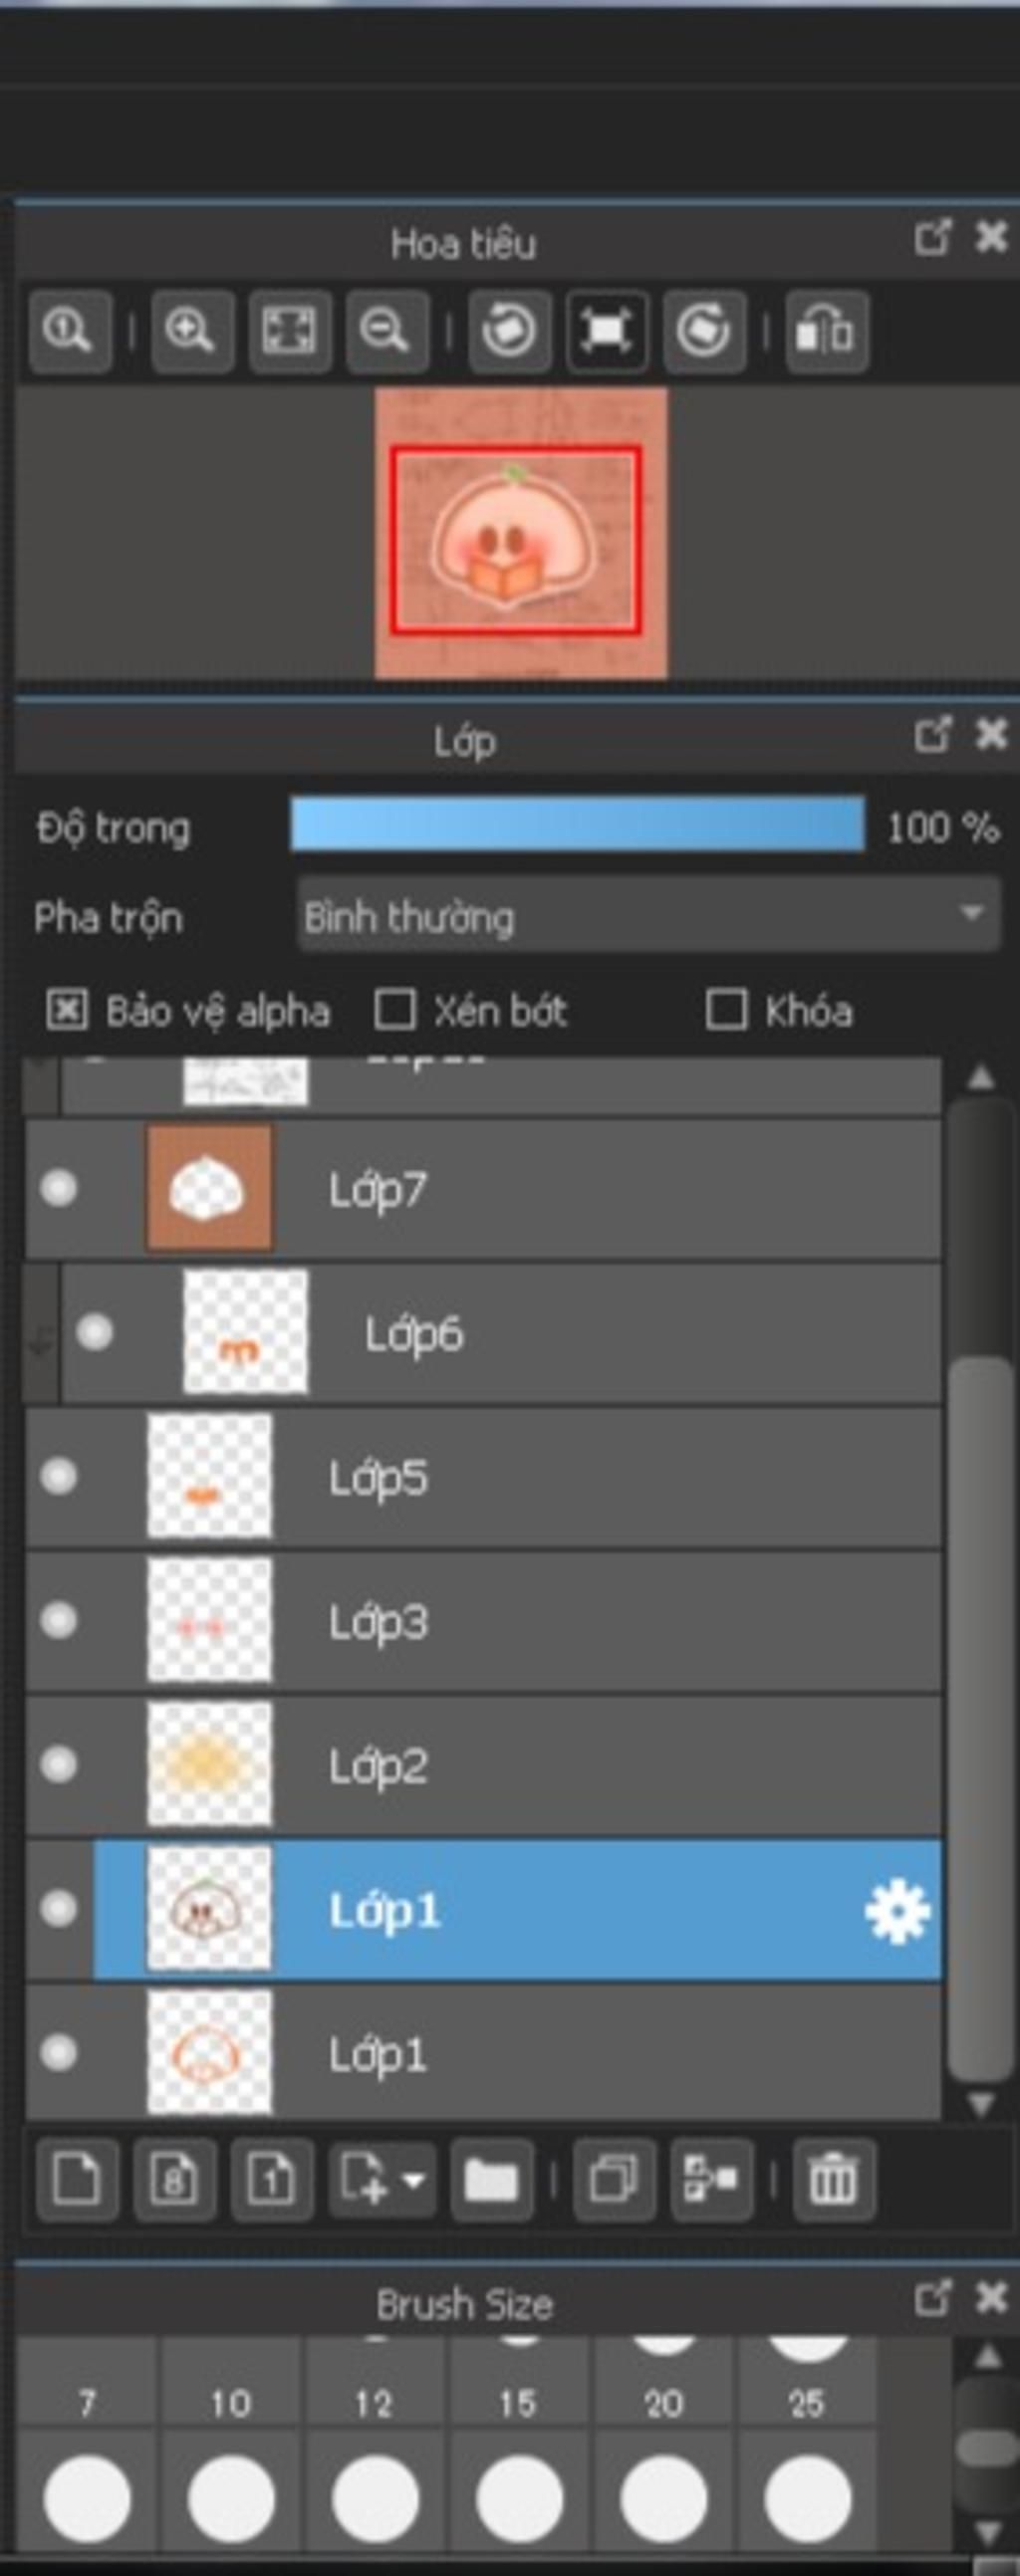This screenshot has height=2576, width=1020.
Task: Open the Pha trộn blend mode dropdown
Action: [x=649, y=915]
